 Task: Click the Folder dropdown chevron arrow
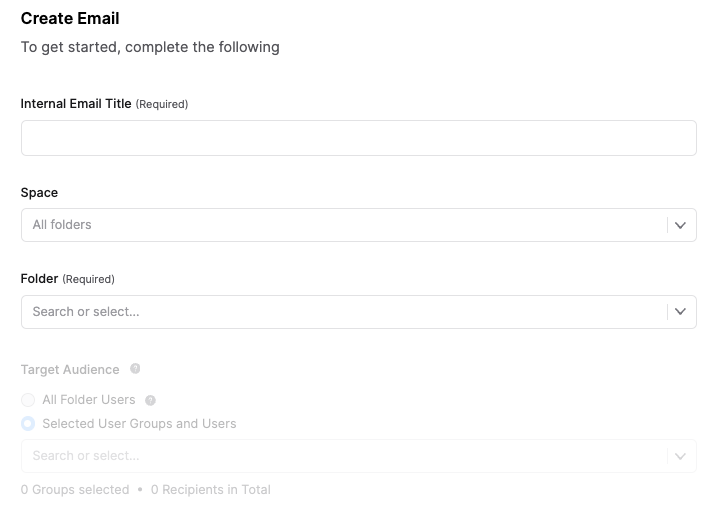click(680, 312)
